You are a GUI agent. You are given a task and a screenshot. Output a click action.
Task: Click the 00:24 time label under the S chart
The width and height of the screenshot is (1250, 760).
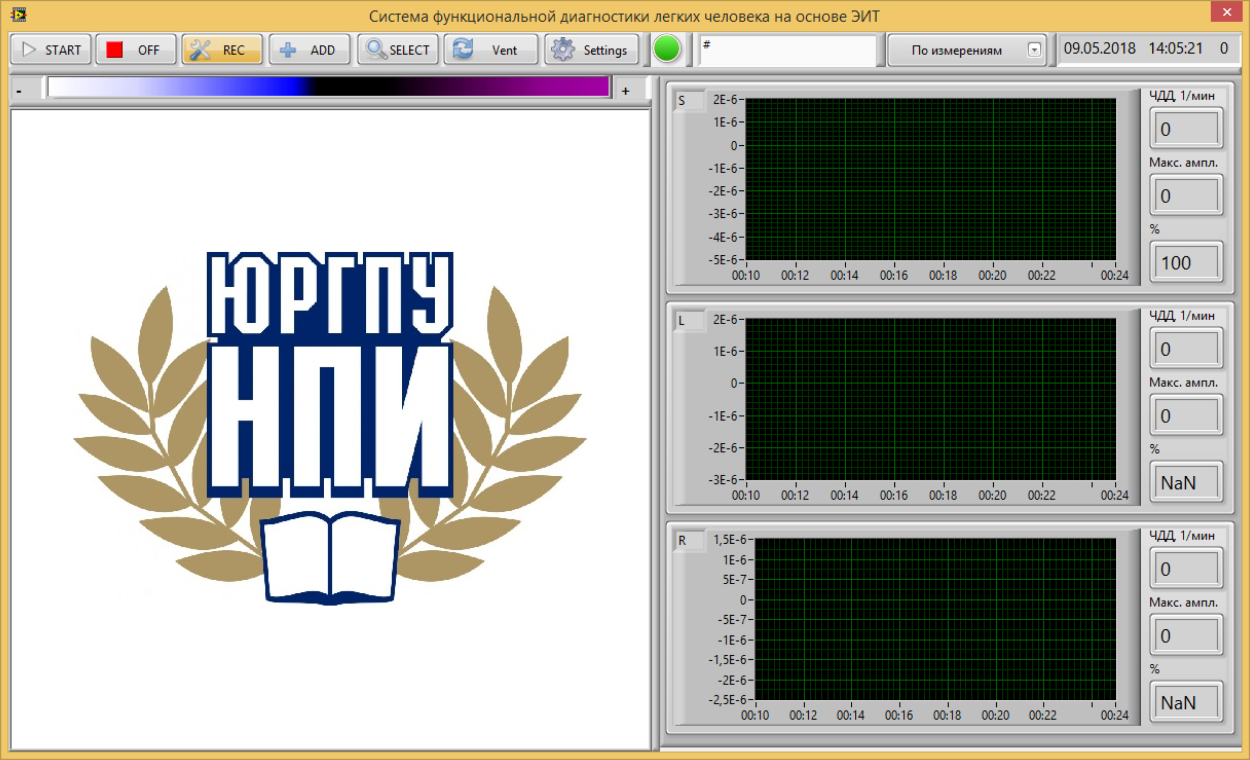click(x=1115, y=275)
